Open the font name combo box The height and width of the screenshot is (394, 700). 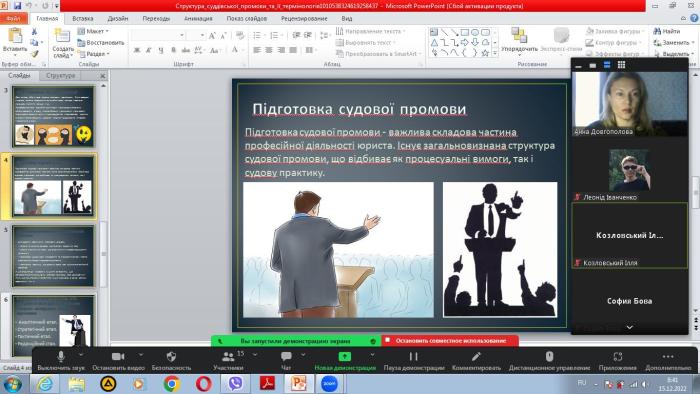(x=158, y=35)
